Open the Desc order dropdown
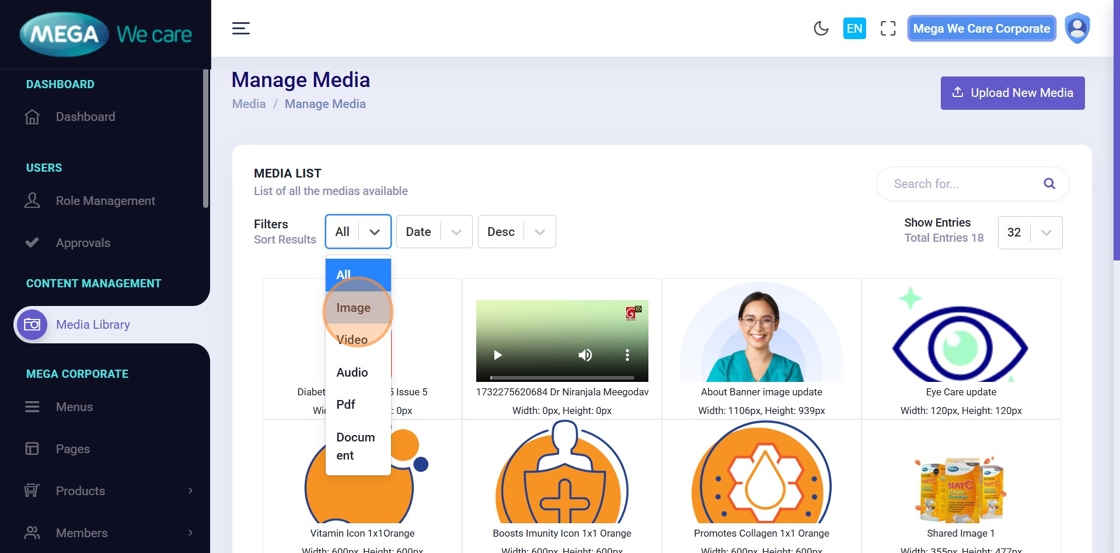This screenshot has width=1120, height=553. pos(516,232)
